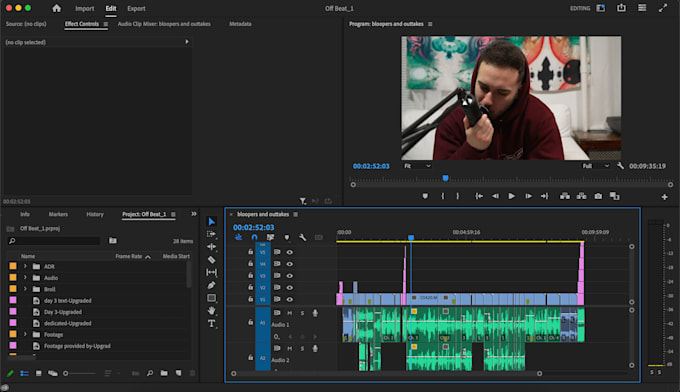Add a marker in Program Monitor
680x392 pixels.
425,196
